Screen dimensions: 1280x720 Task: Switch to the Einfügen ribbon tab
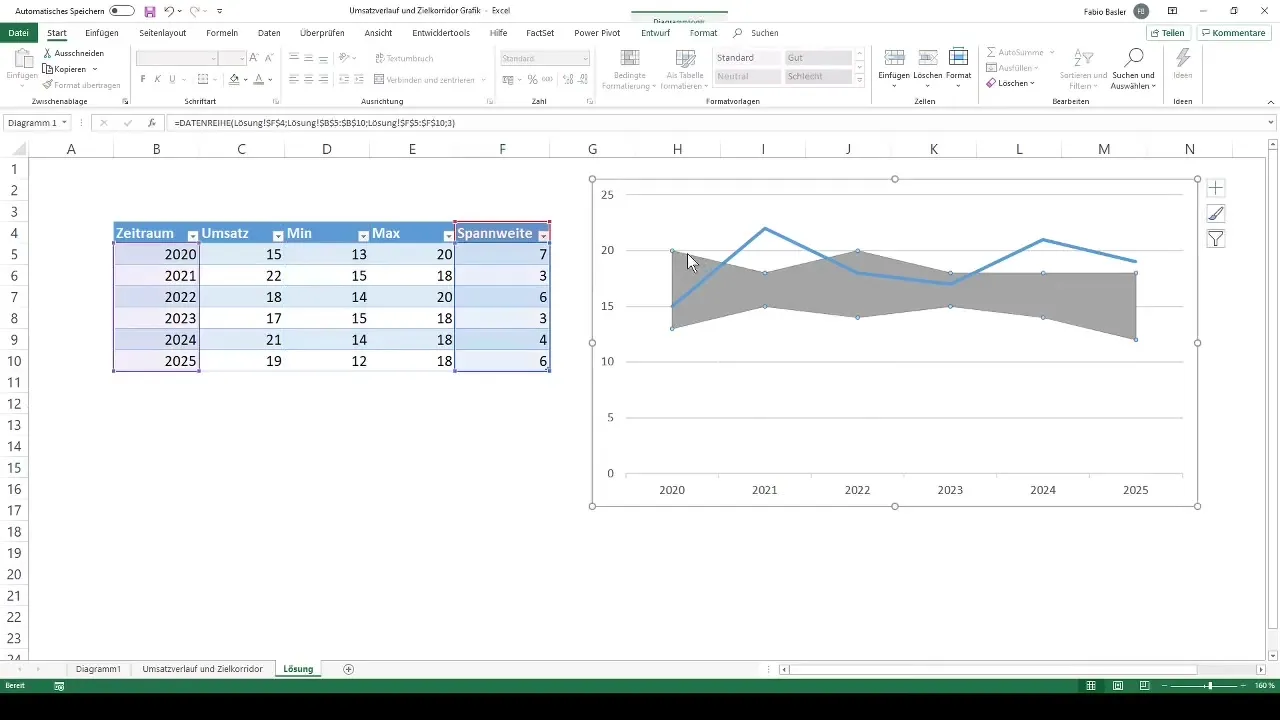tap(102, 33)
